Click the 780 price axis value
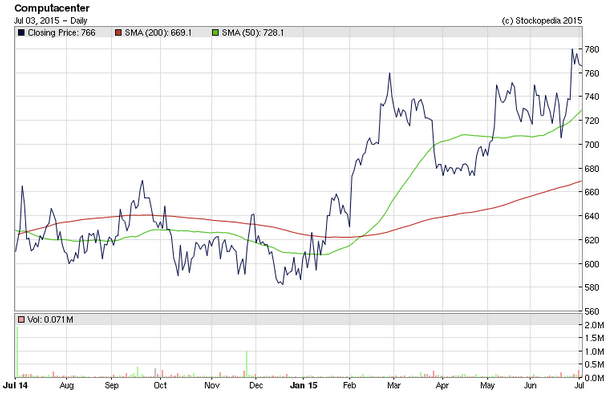 pyautogui.click(x=592, y=49)
